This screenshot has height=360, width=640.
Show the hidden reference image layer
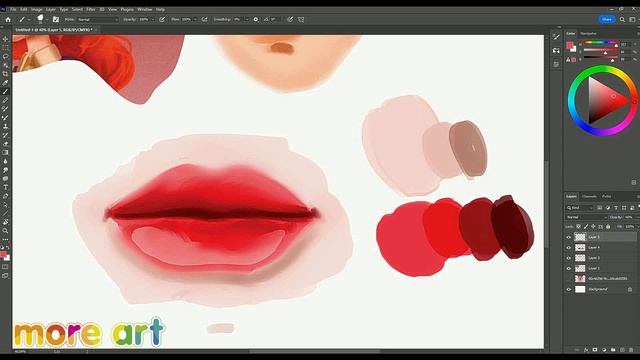569,279
